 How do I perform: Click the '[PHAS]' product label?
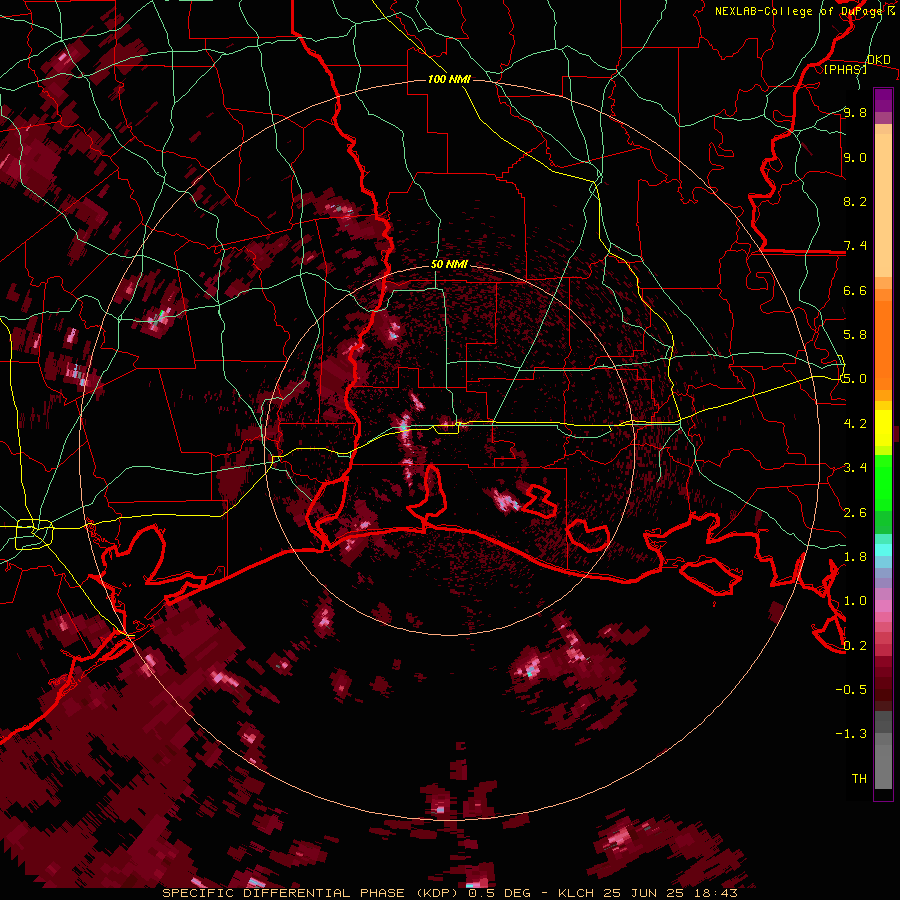tap(845, 69)
